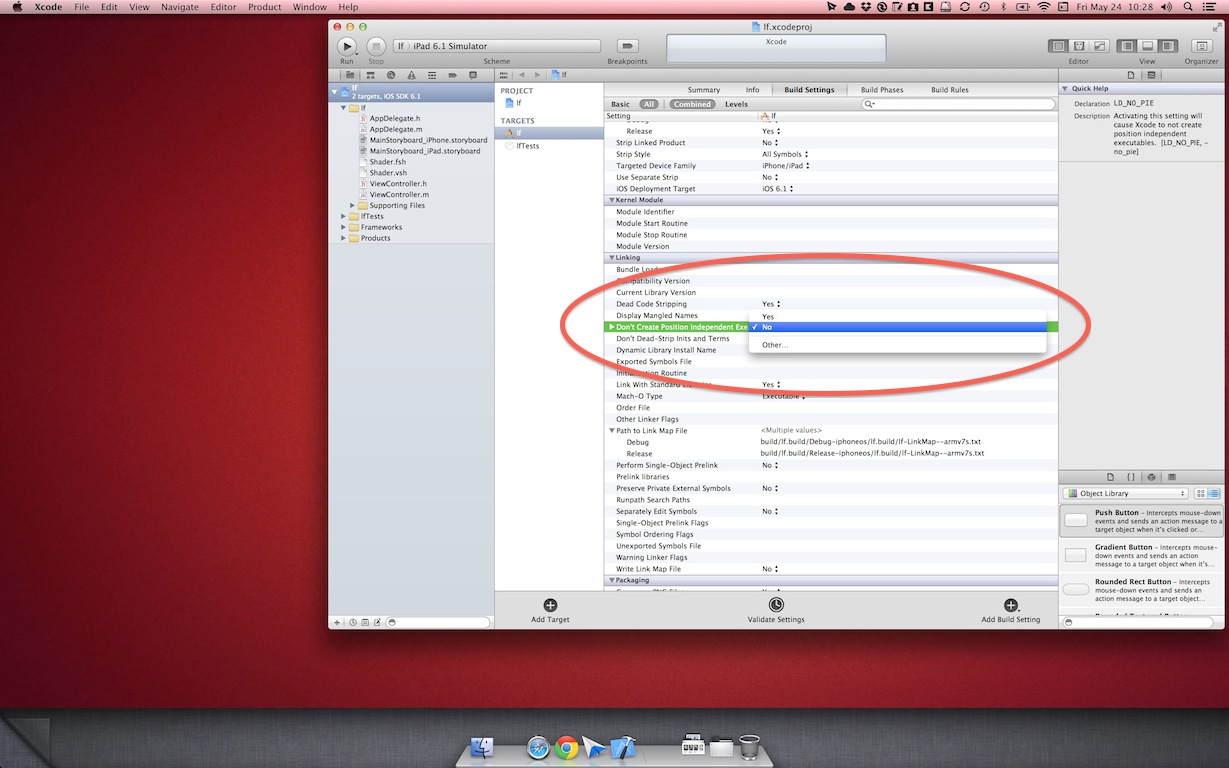The width and height of the screenshot is (1229, 768).
Task: Switch to the Assistant editor
Action: pyautogui.click(x=1079, y=46)
